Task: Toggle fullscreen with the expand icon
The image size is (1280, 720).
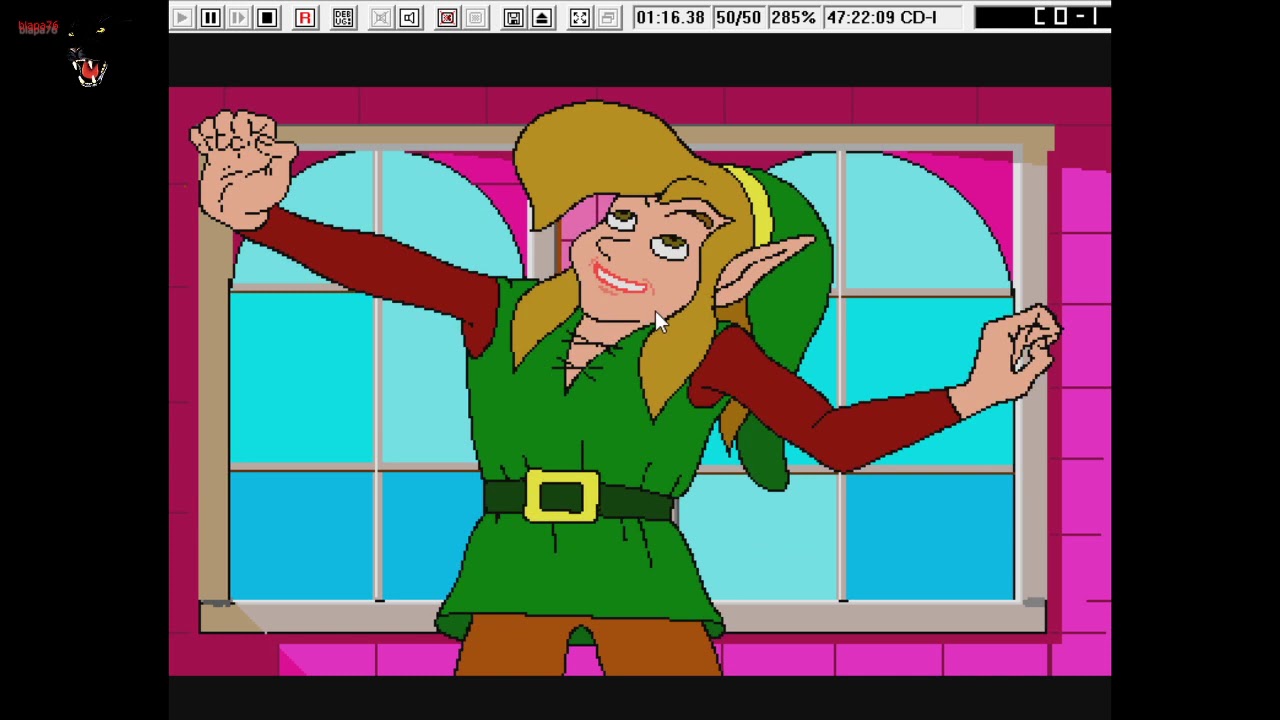Action: [579, 17]
